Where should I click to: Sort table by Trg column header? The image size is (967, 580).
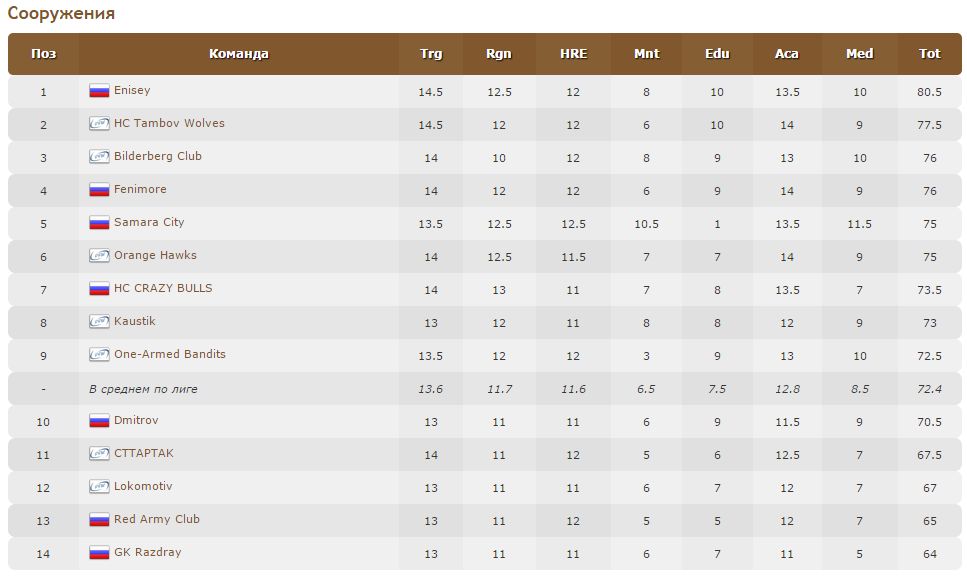(431, 54)
